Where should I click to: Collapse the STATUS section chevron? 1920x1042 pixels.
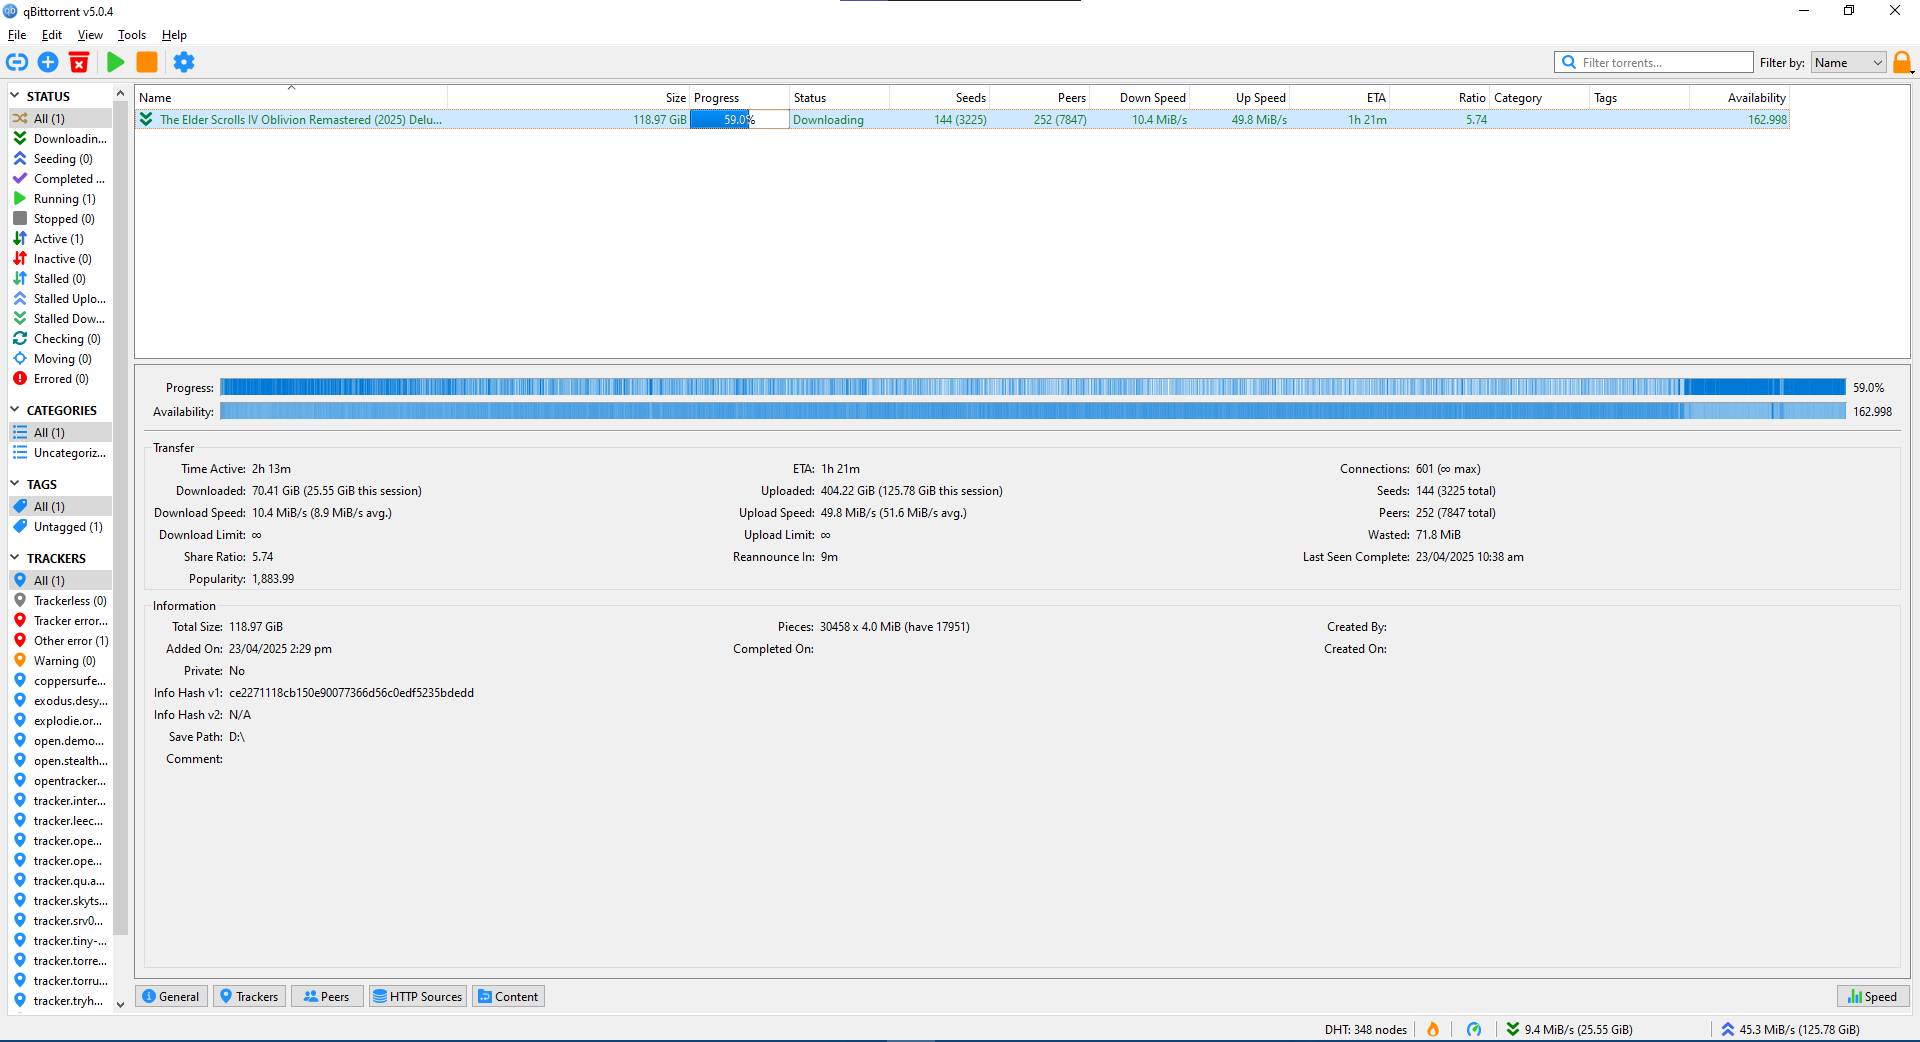coord(15,96)
